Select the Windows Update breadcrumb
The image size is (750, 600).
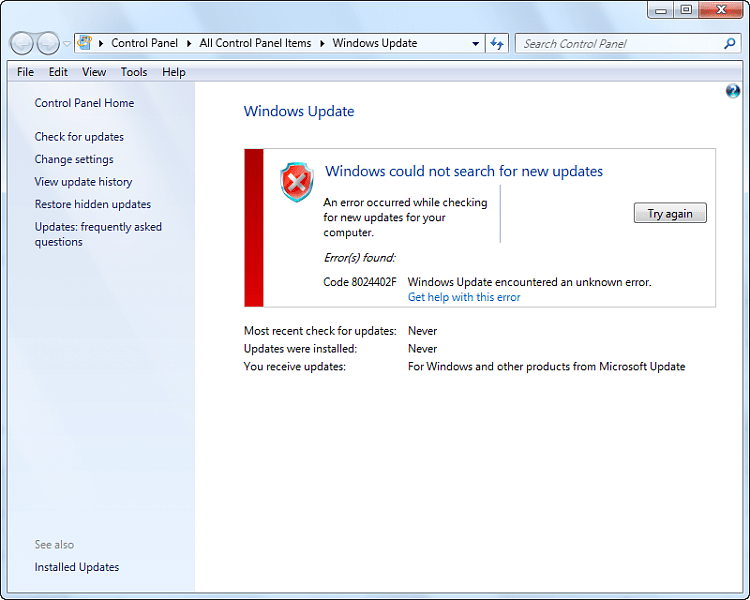(375, 44)
